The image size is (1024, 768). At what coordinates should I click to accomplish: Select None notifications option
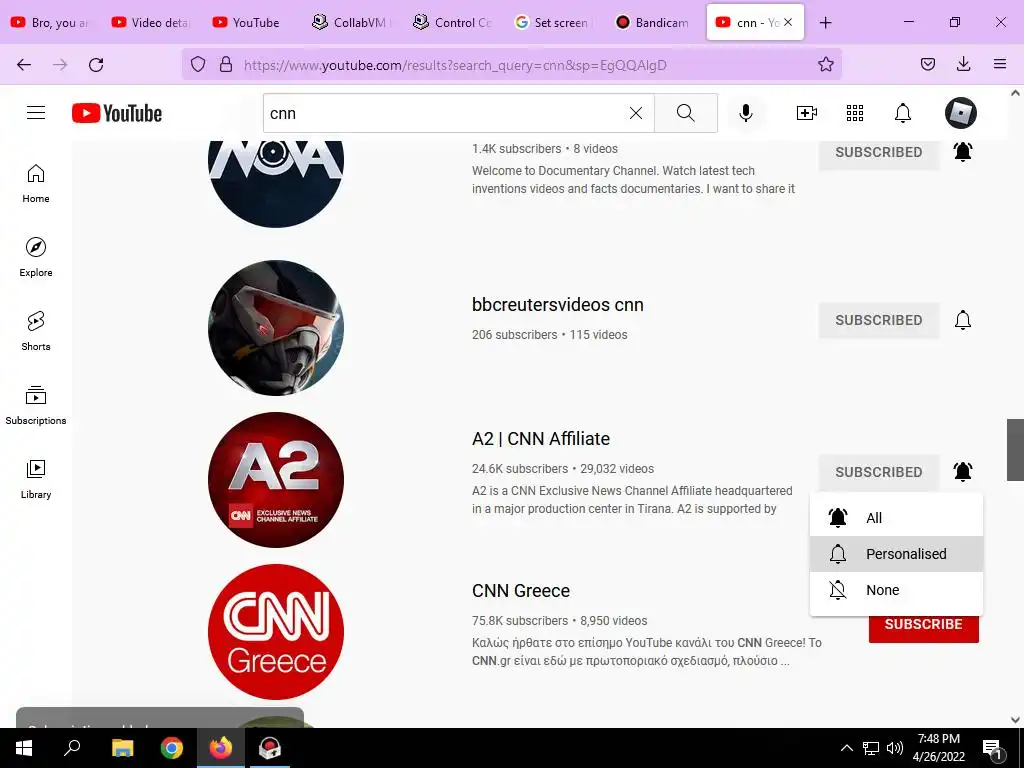(896, 590)
